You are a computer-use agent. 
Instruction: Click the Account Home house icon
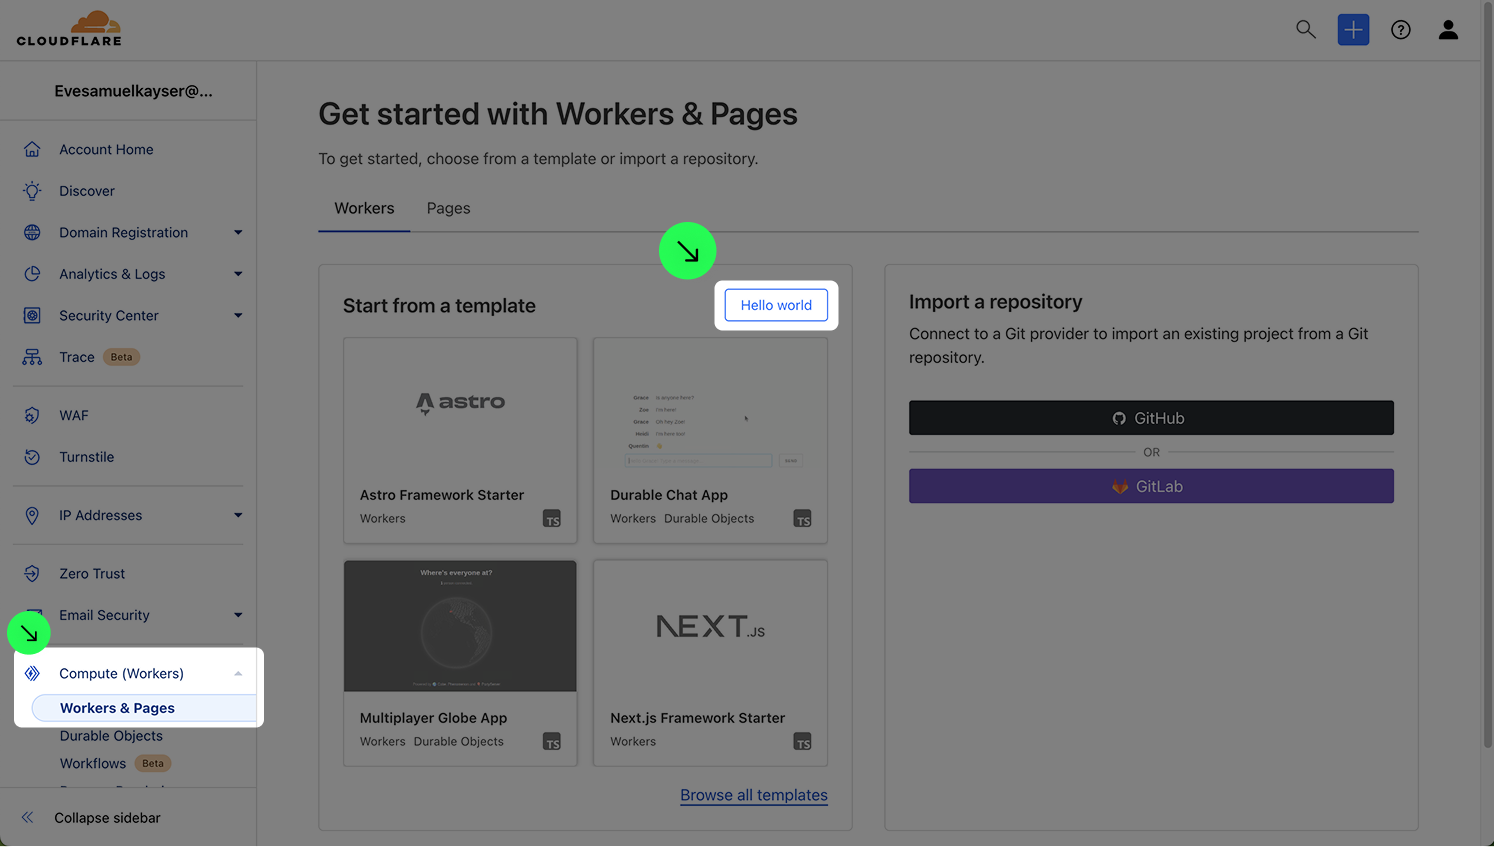(32, 149)
